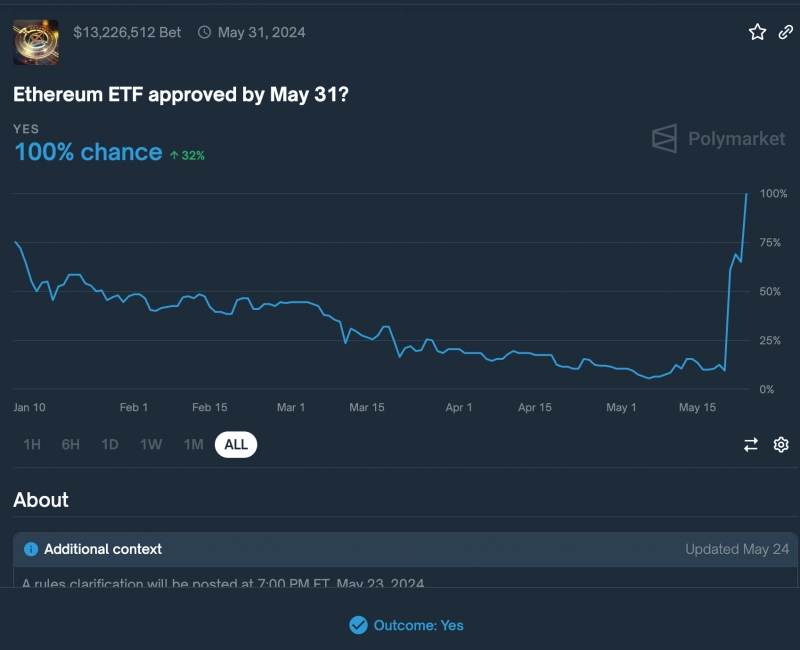The image size is (800, 650).
Task: Switch chart to 1M range
Action: point(193,445)
